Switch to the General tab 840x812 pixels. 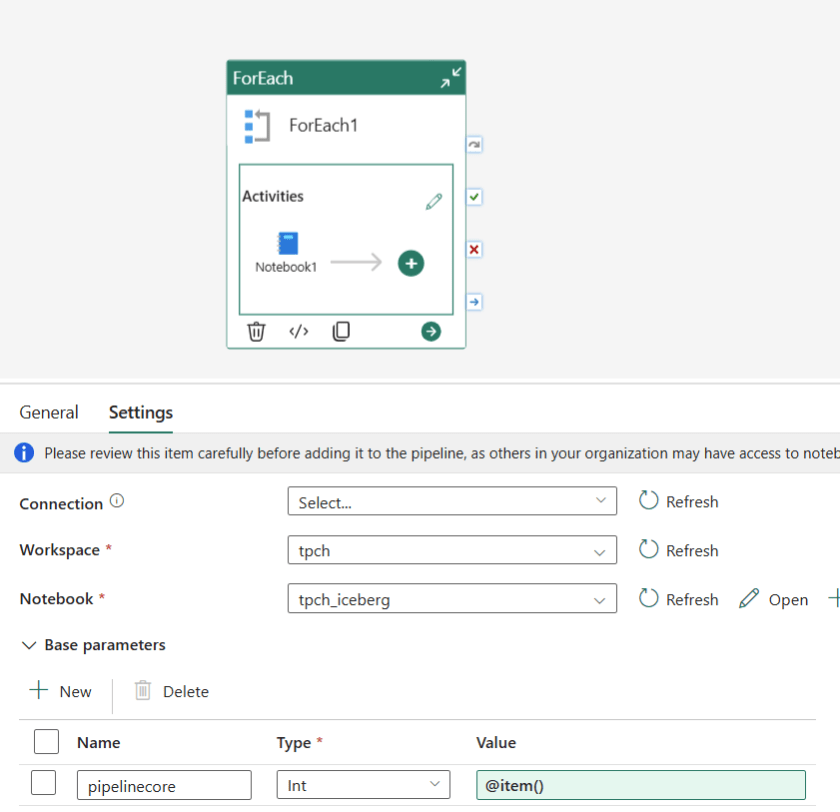[x=49, y=412]
